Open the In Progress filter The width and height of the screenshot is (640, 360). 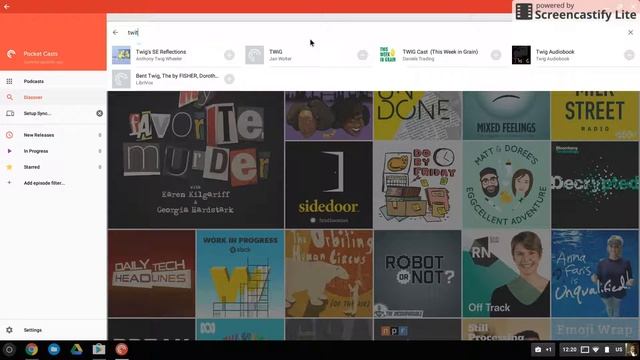pos(53,151)
